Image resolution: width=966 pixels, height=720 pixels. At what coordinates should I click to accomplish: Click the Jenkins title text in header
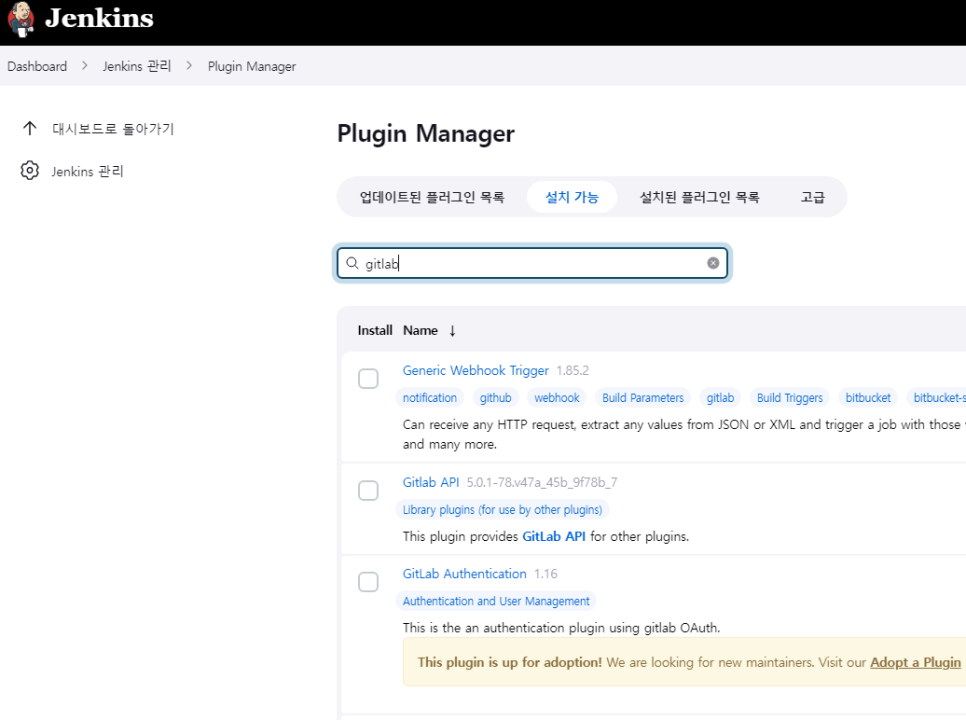[x=99, y=18]
